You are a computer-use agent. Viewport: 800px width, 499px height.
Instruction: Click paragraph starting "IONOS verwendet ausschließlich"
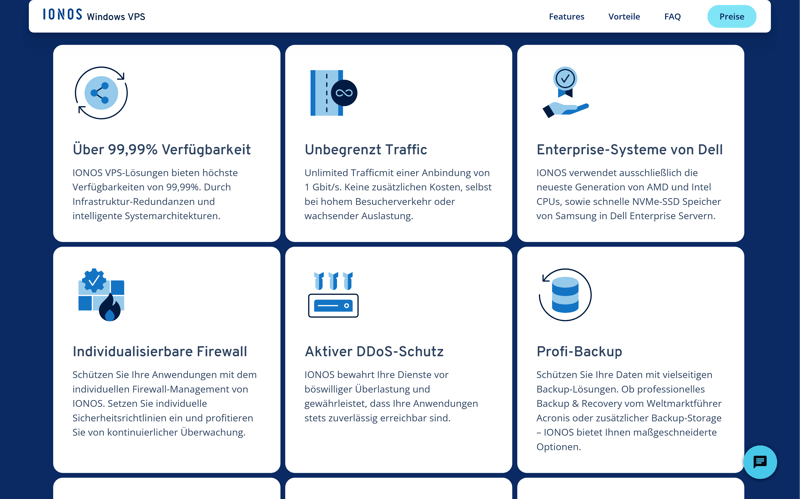[x=629, y=194]
